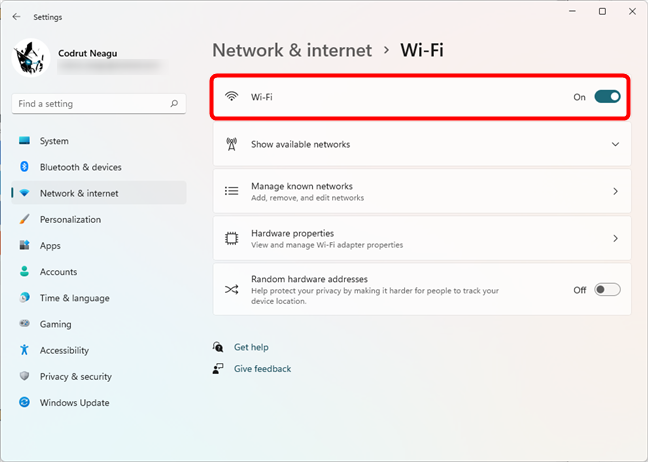This screenshot has height=462, width=648.
Task: Select Network & internet in sidebar
Action: click(x=99, y=193)
